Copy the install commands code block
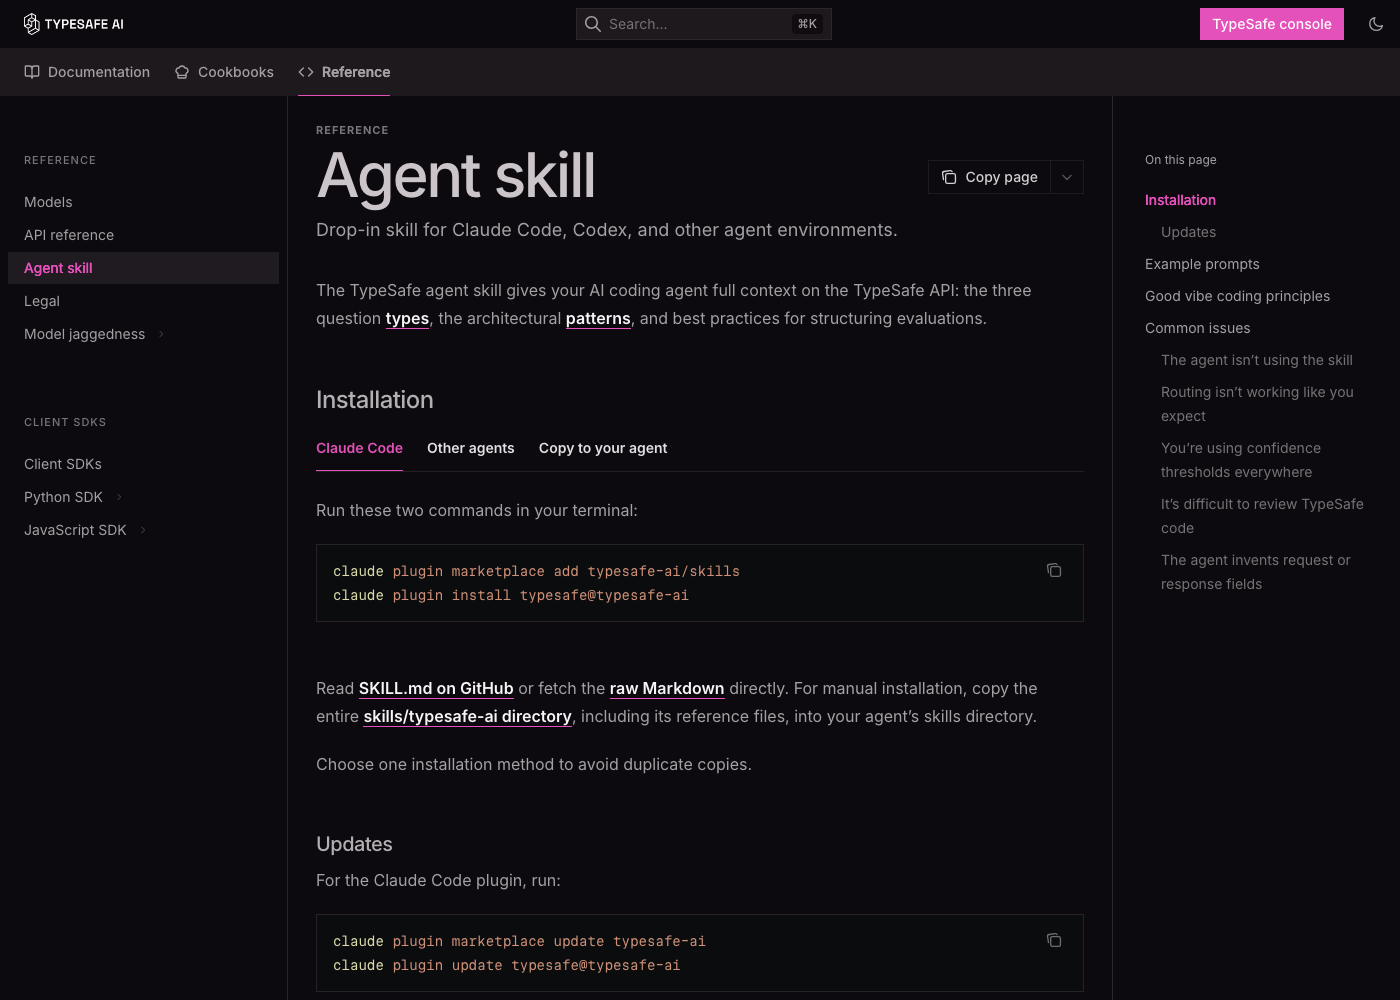This screenshot has height=1000, width=1400. click(x=1054, y=570)
